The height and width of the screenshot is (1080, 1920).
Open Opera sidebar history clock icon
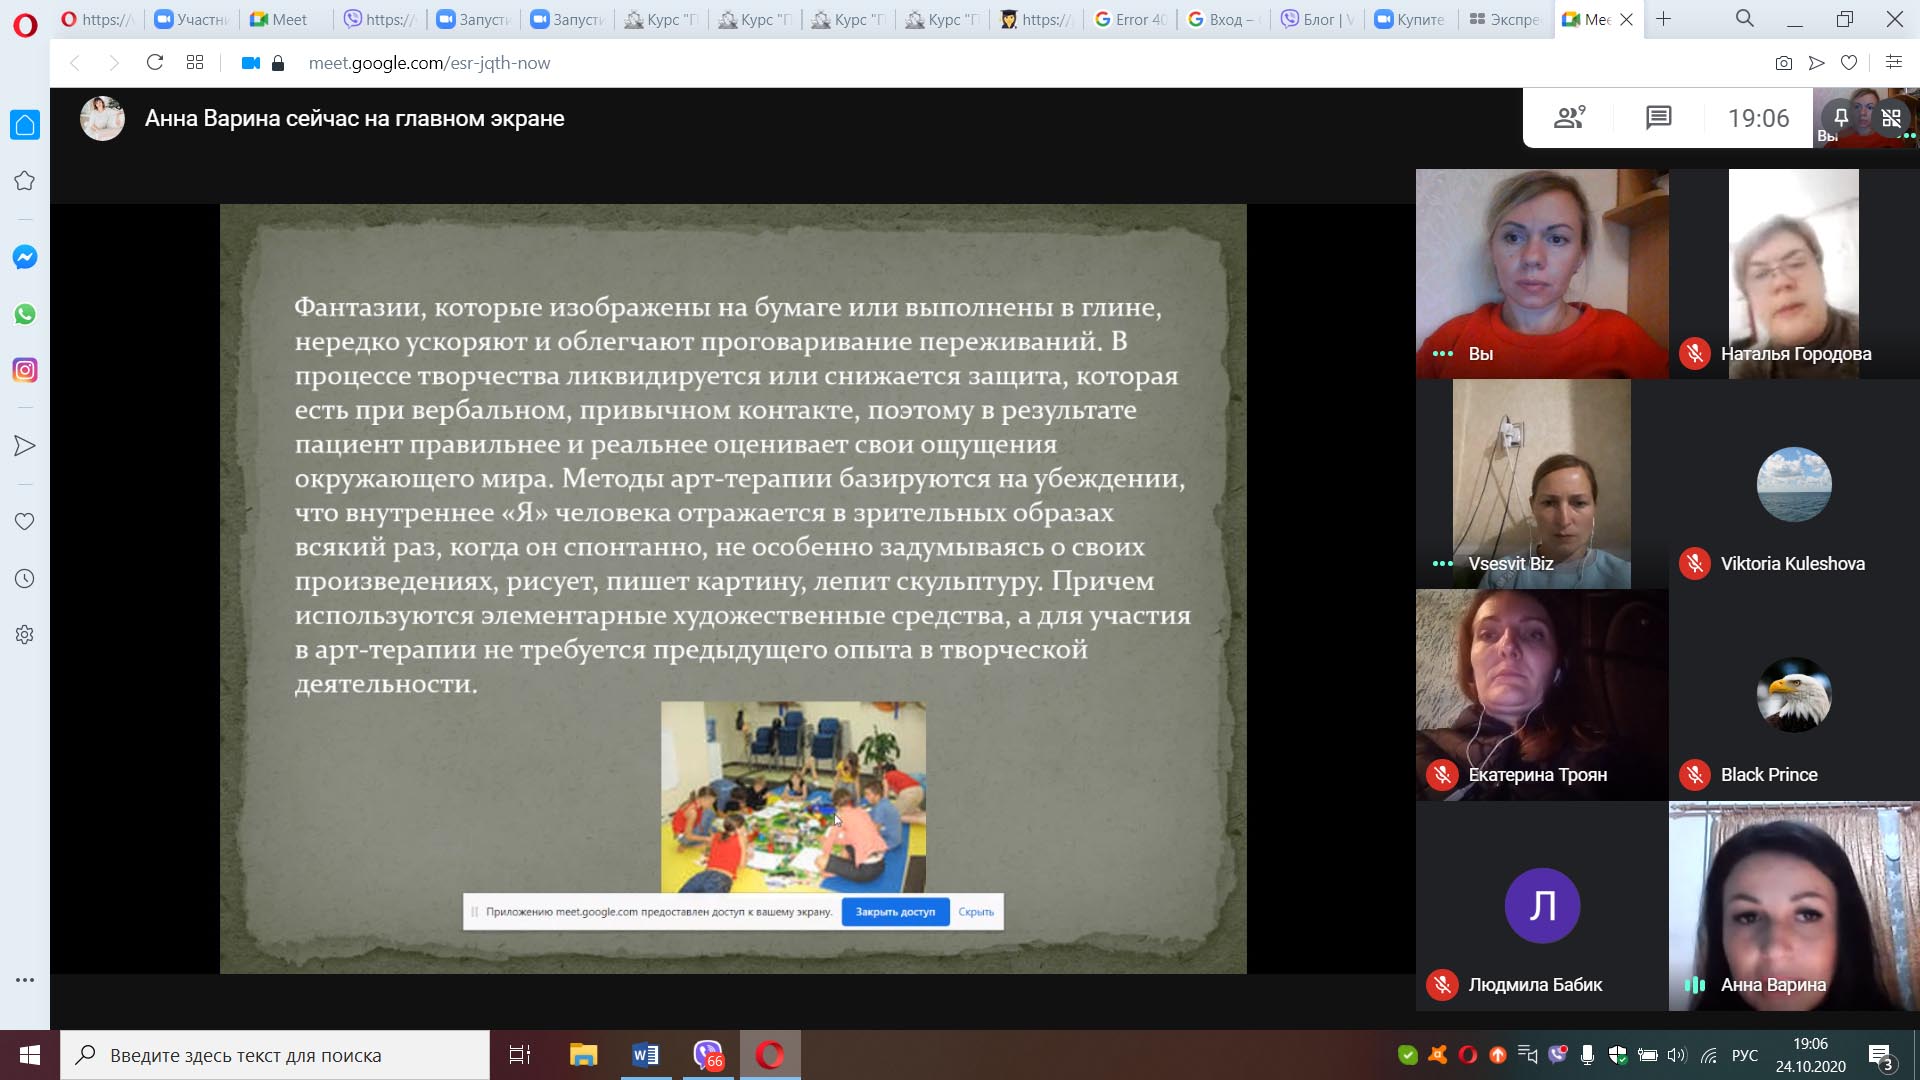pos(25,578)
